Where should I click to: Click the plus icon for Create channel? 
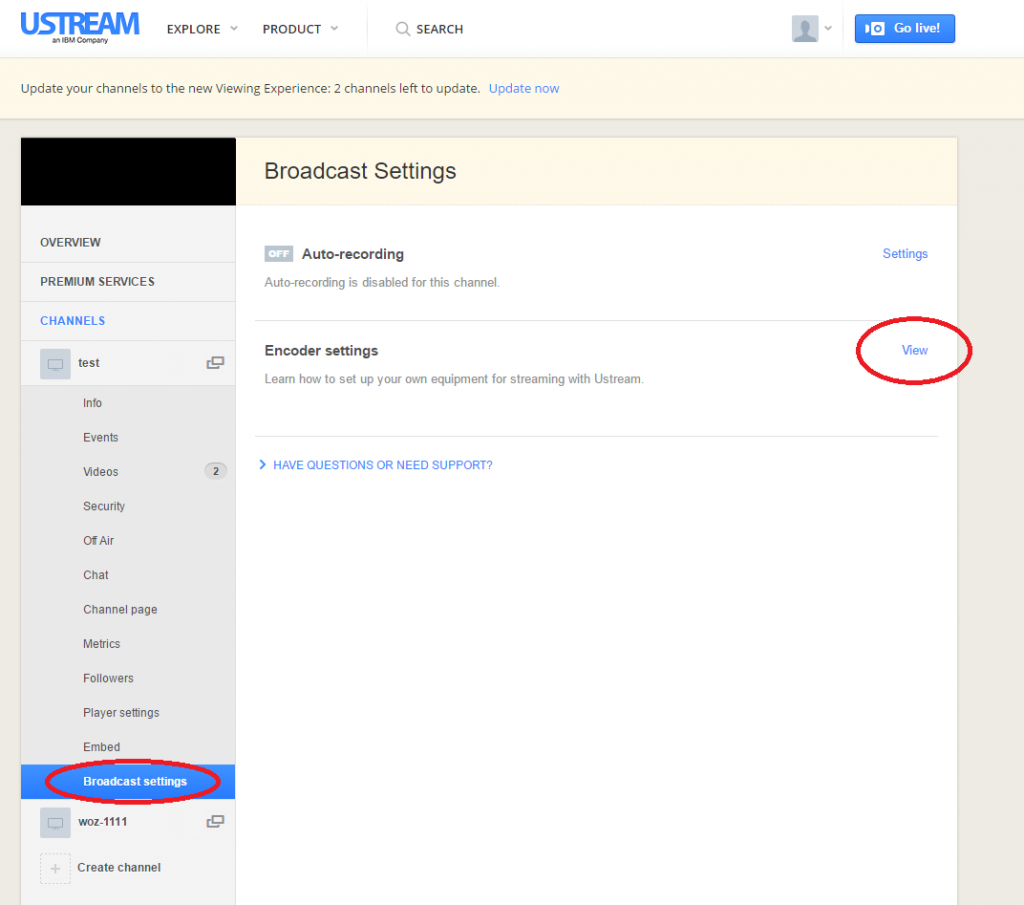55,868
